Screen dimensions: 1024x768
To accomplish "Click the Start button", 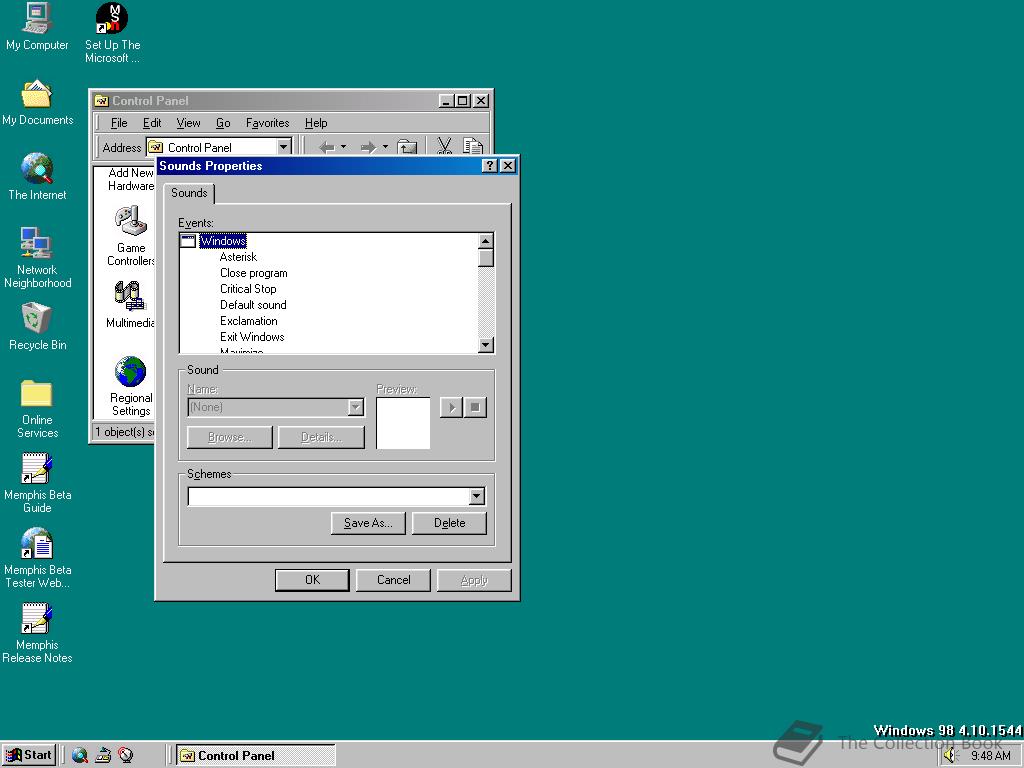I will tap(29, 755).
